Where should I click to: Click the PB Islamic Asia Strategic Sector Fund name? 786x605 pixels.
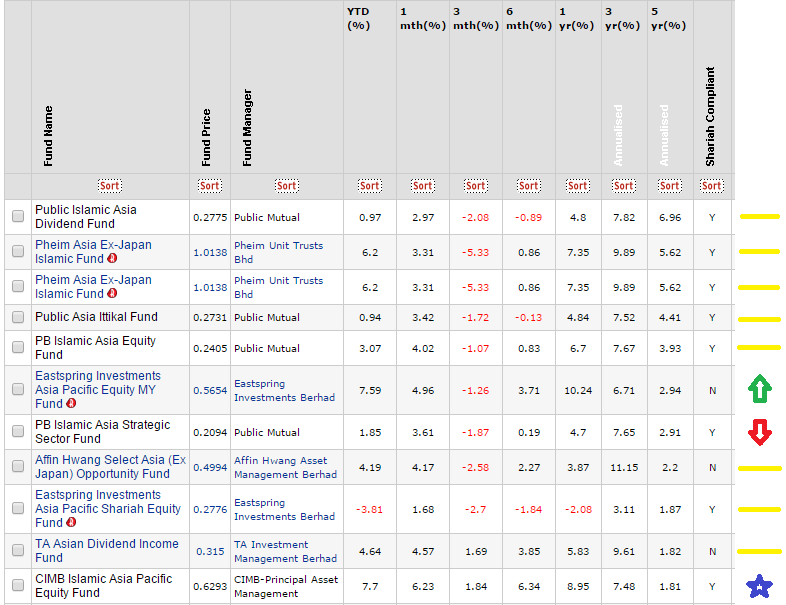click(x=103, y=432)
